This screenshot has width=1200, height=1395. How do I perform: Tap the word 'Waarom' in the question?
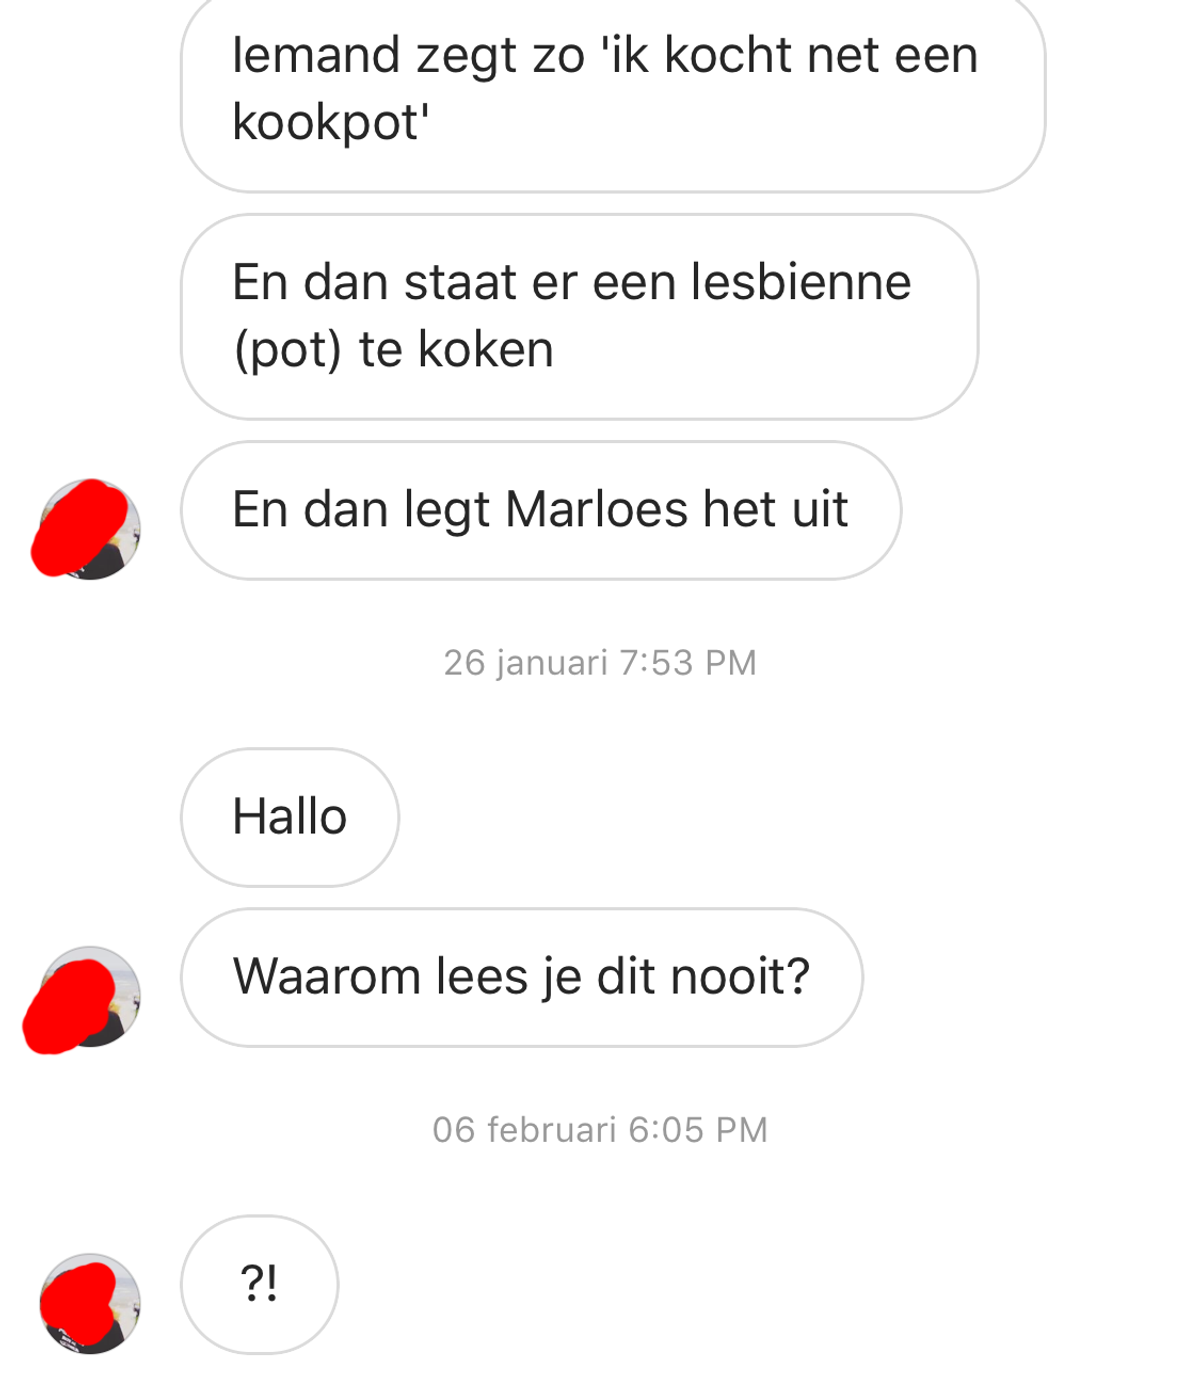[327, 977]
